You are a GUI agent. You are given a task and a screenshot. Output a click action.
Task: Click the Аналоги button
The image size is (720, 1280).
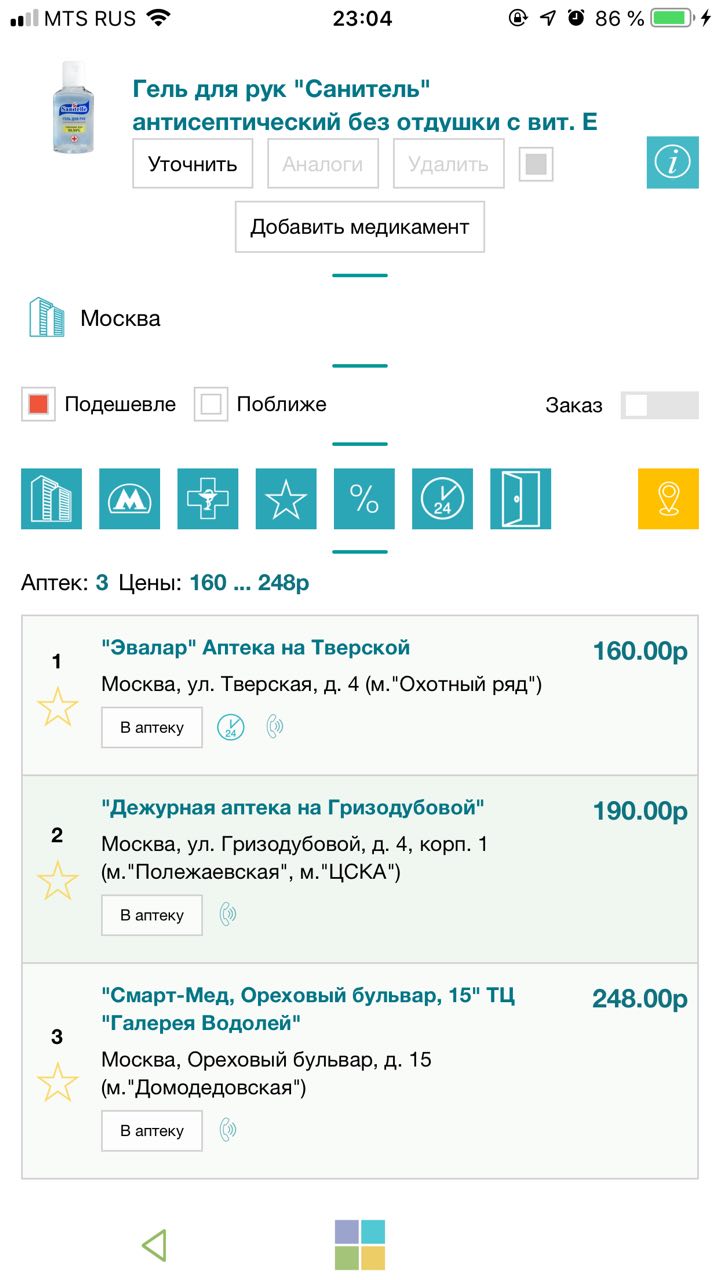323,164
